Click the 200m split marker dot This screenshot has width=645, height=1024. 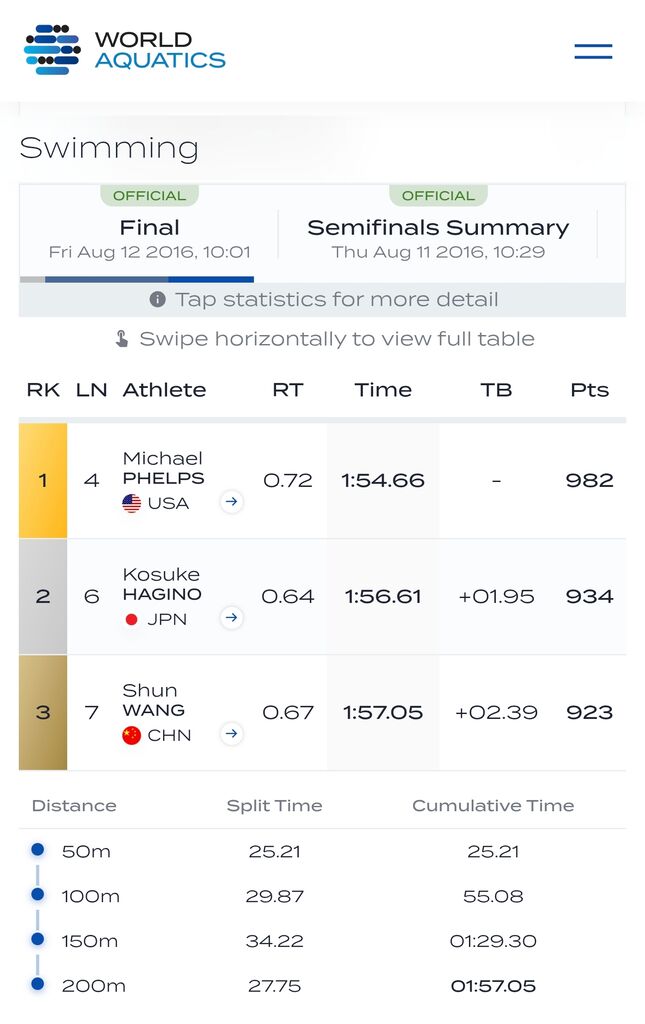point(38,984)
